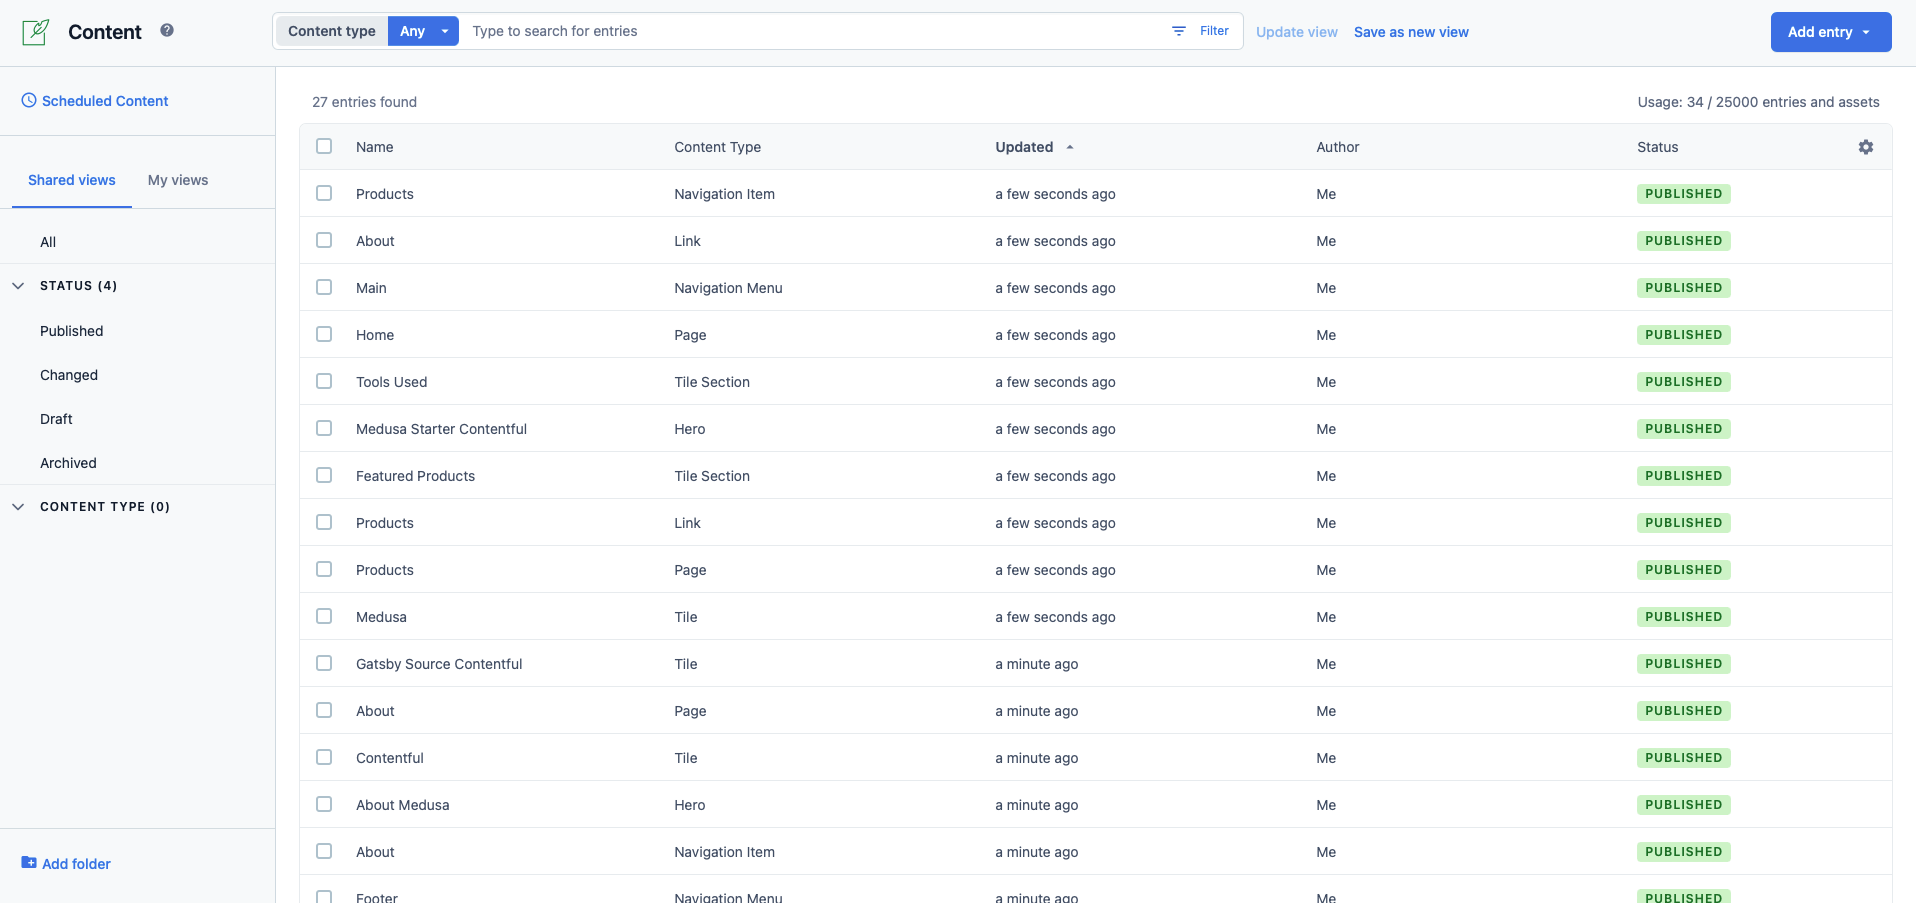Click the Scheduled Content clock icon

pyautogui.click(x=29, y=100)
